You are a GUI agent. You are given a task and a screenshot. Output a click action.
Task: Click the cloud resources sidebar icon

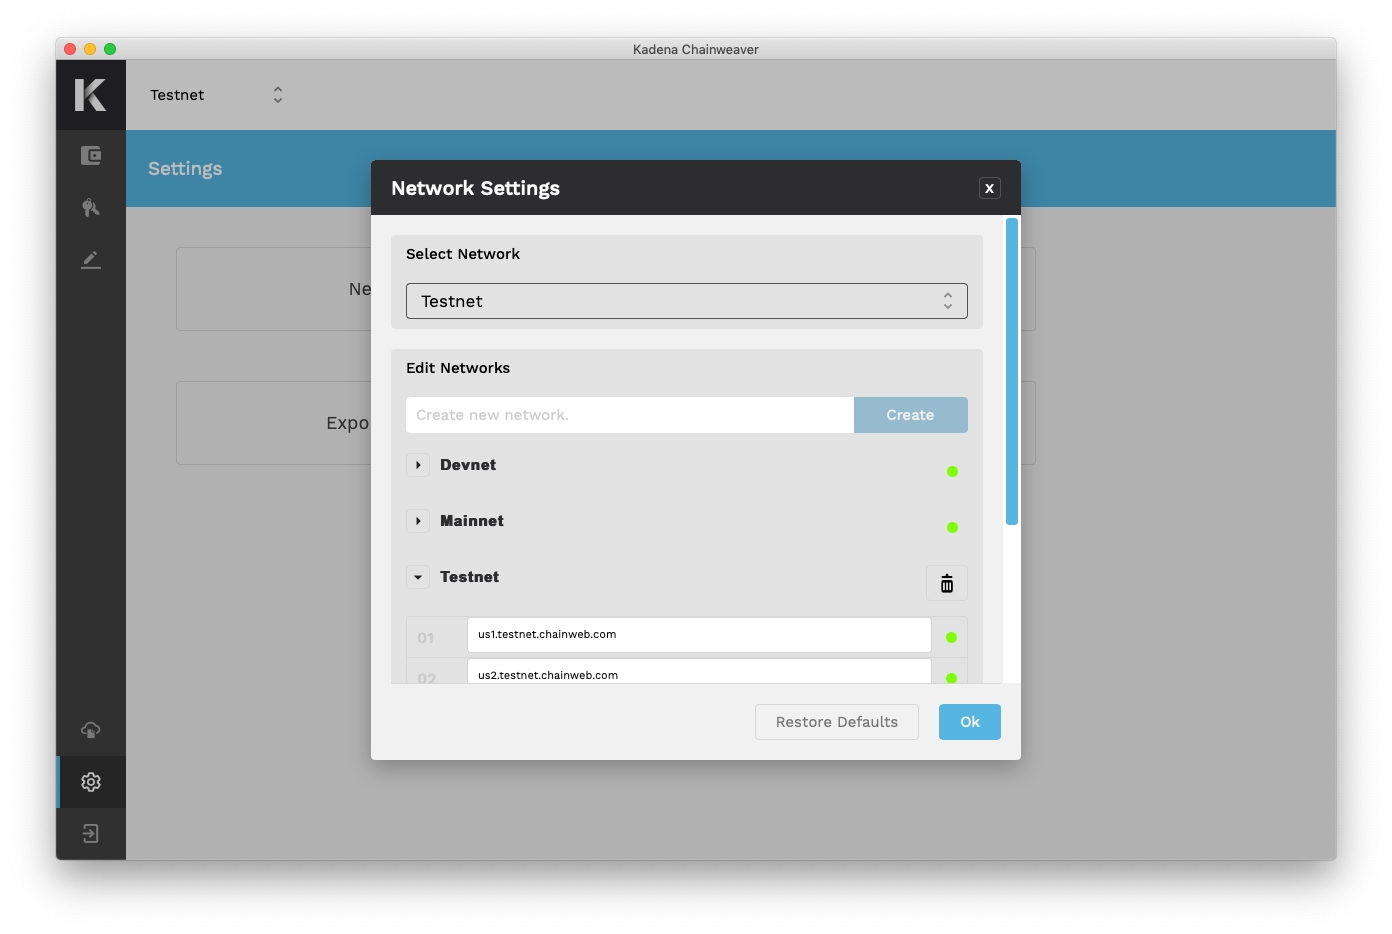[x=91, y=730]
